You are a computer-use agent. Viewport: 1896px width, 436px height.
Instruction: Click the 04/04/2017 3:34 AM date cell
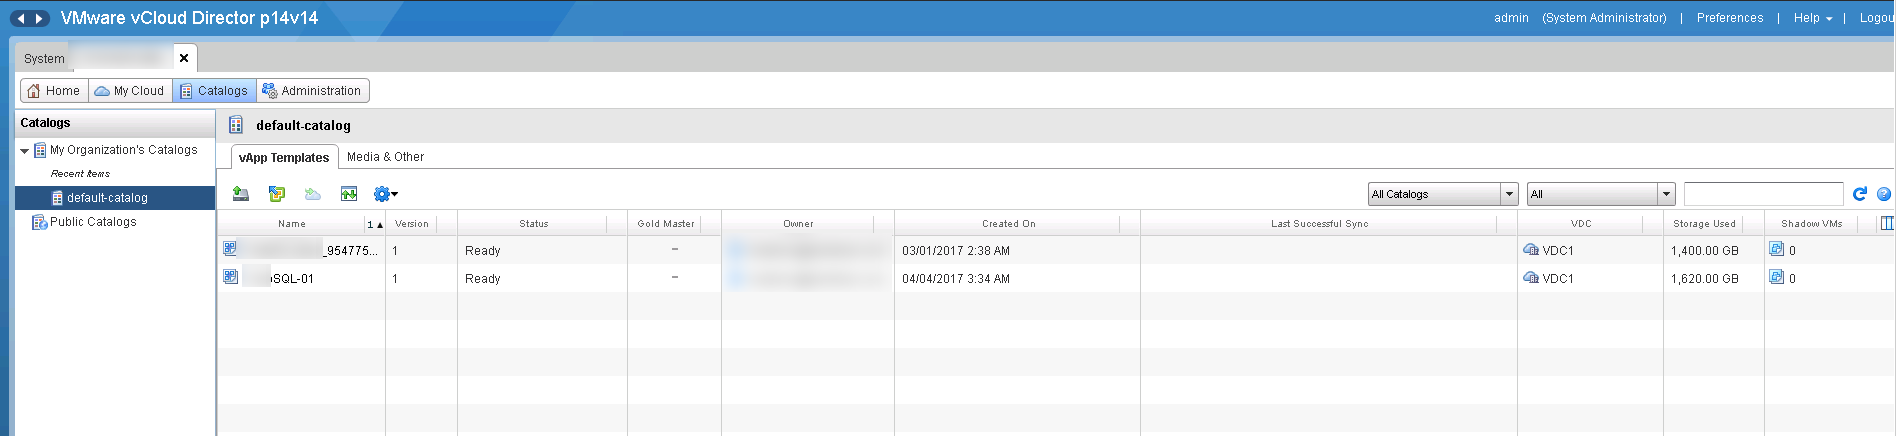[956, 279]
